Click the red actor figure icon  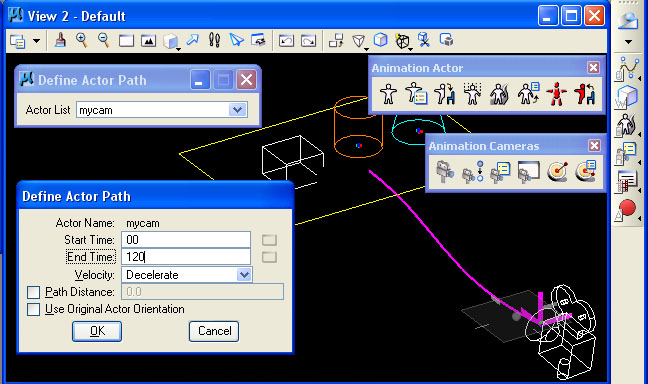pyautogui.click(x=556, y=94)
